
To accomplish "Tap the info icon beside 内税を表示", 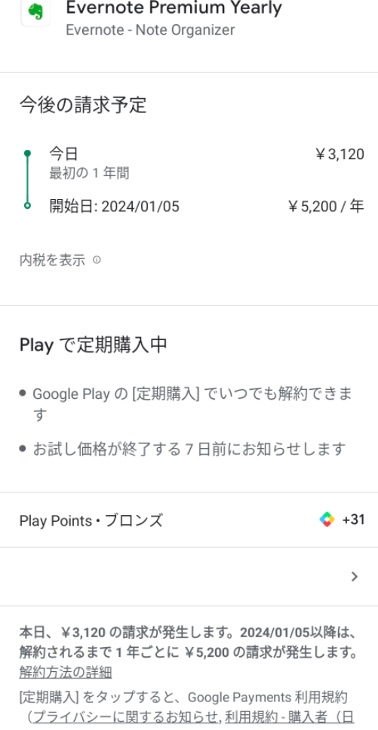I will (x=96, y=260).
